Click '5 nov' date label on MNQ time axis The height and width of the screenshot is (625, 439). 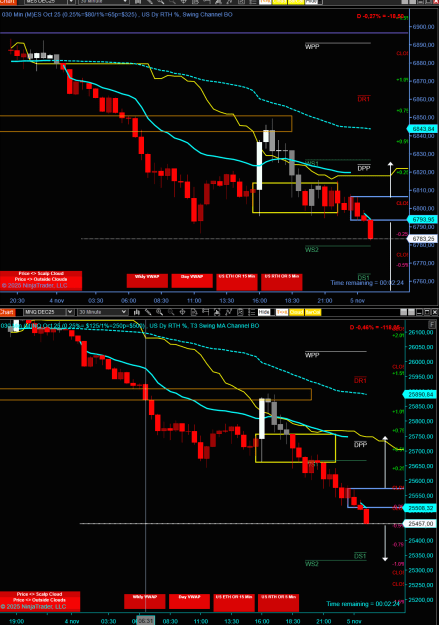coord(354,621)
